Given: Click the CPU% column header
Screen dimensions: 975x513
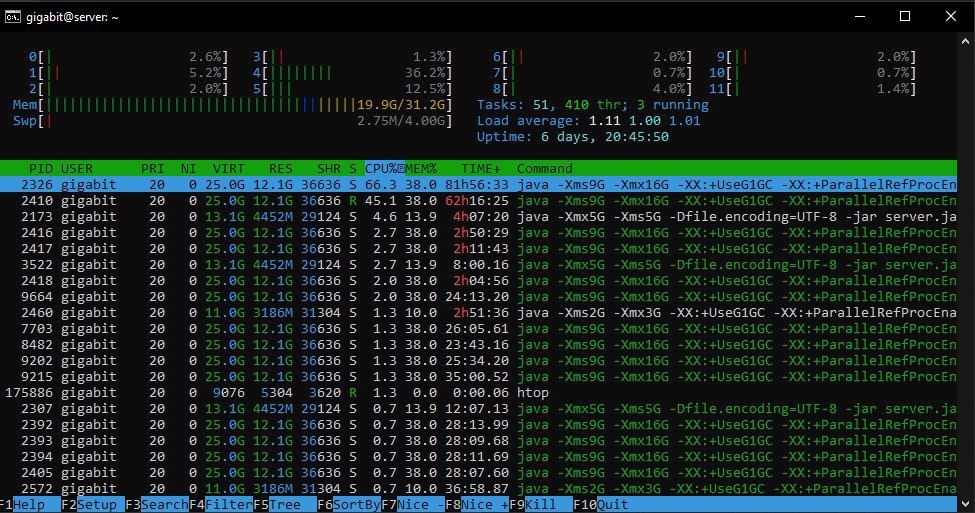Looking at the screenshot, I should click(384, 169).
